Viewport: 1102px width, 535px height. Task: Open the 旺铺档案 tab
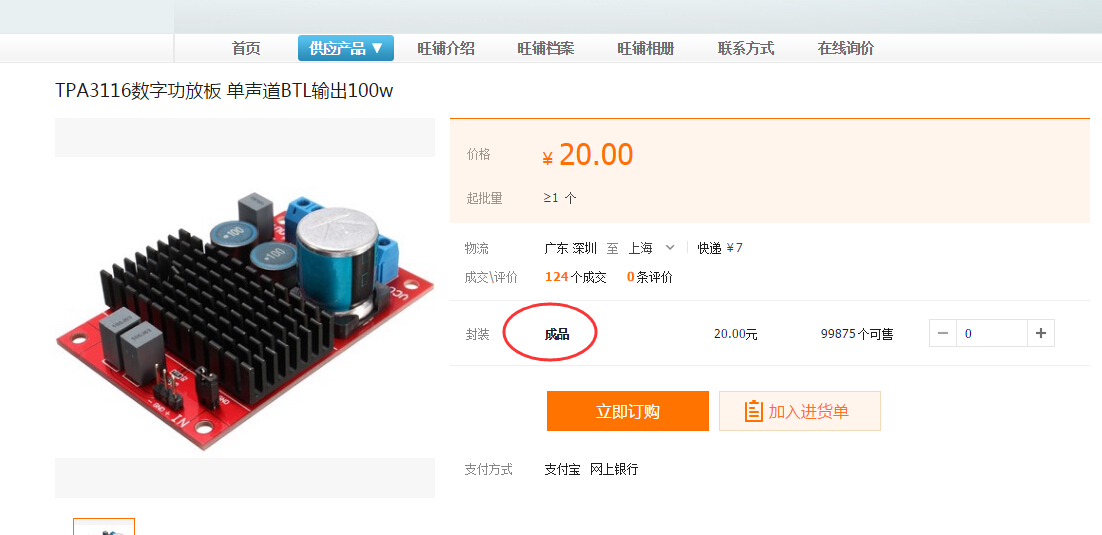point(546,49)
